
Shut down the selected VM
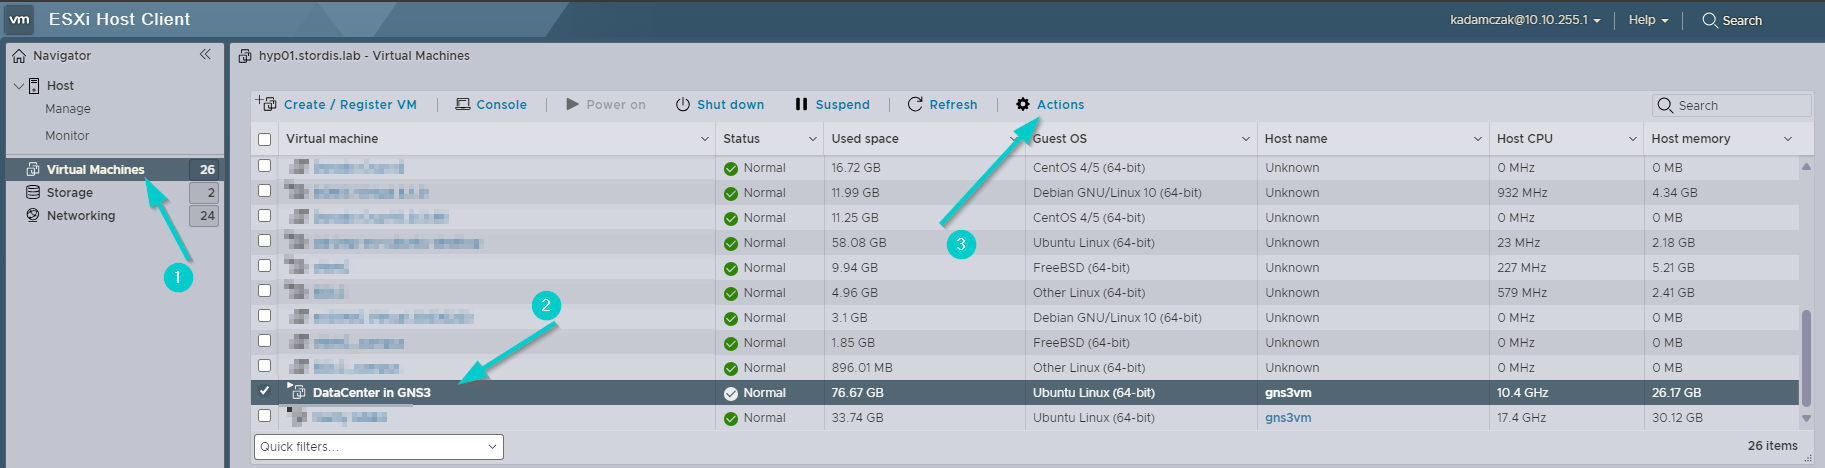coord(719,104)
